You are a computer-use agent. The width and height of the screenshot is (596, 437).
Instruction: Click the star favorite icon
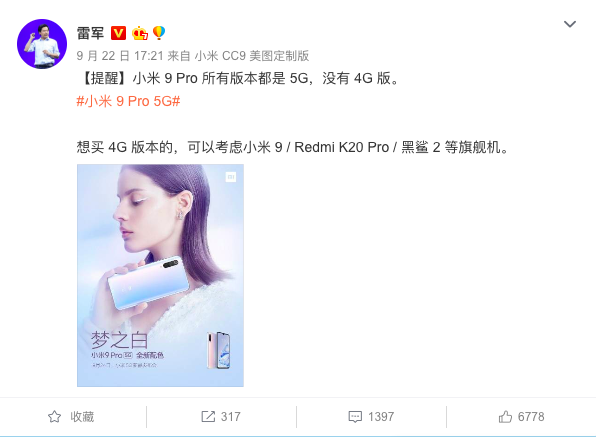point(54,416)
